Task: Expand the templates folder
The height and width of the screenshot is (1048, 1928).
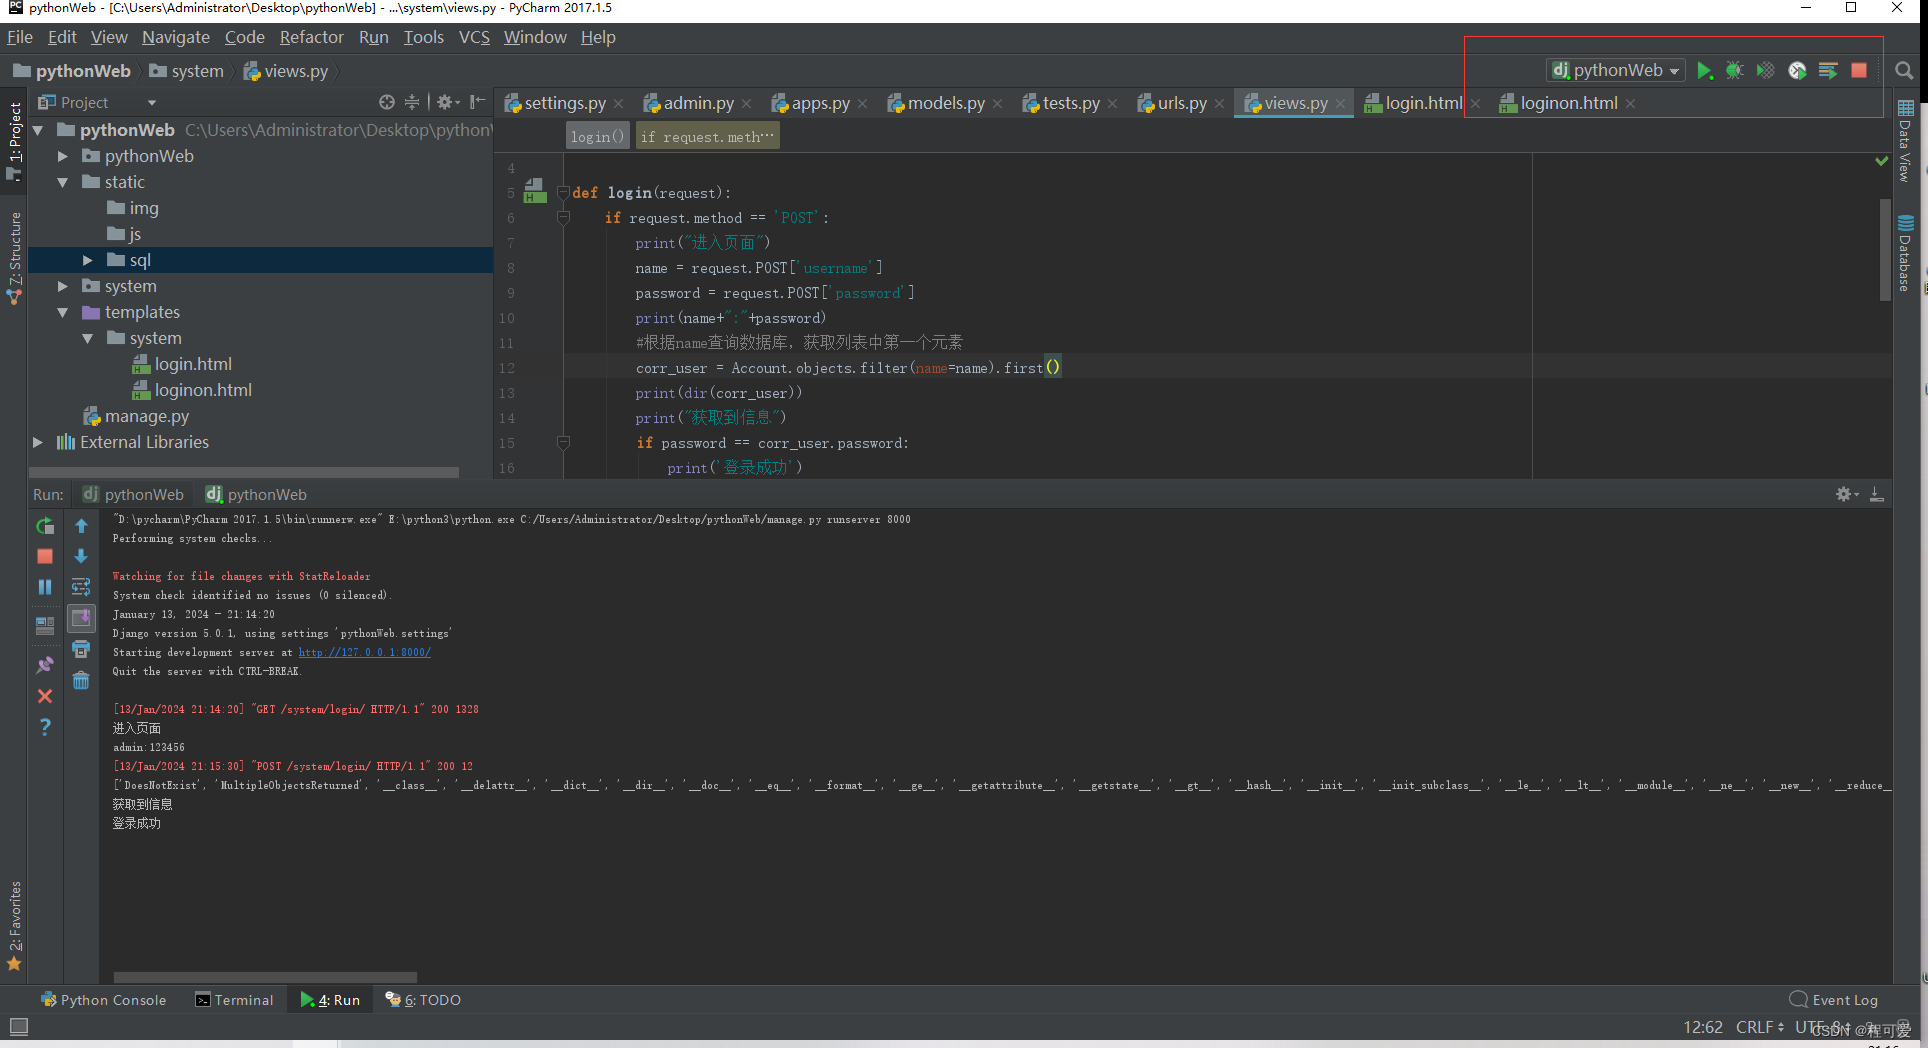Action: click(x=63, y=312)
